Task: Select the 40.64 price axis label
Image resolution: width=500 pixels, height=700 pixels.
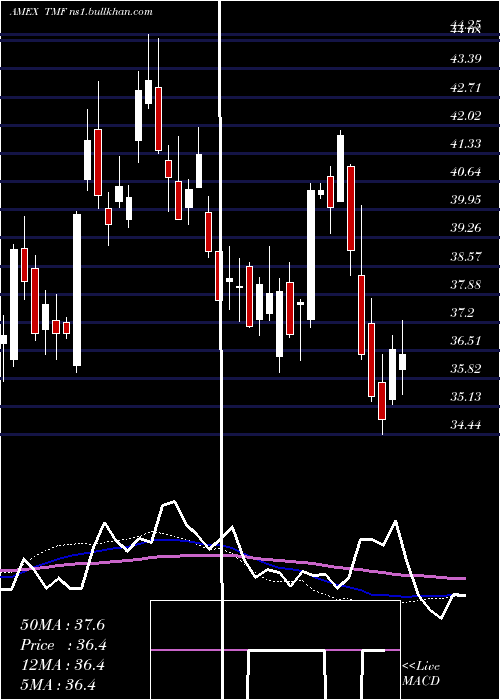Action: point(466,171)
